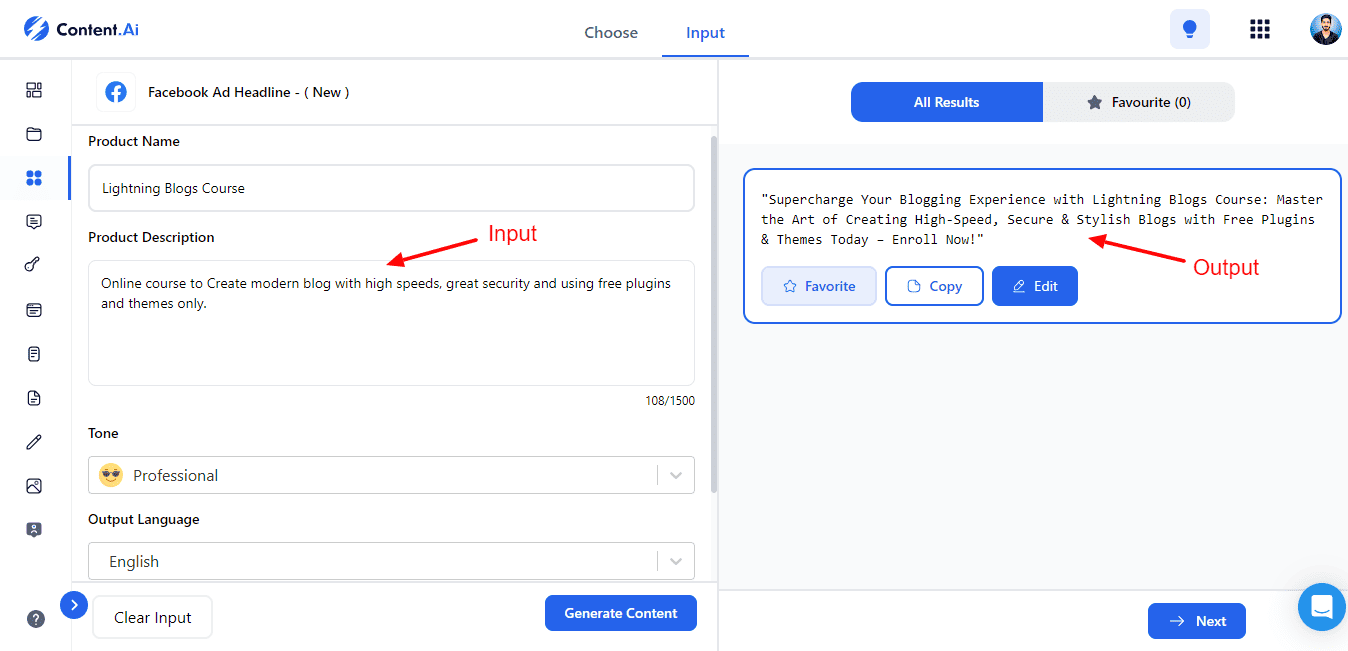
Task: Click the lightbulb icon in header
Action: click(x=1189, y=30)
